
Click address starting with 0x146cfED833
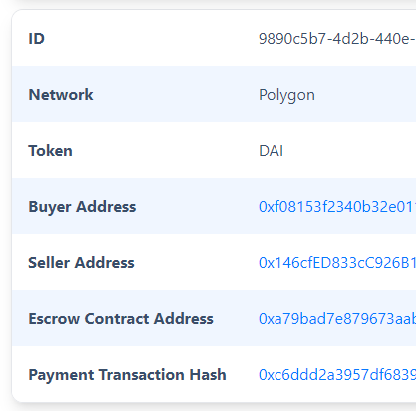337,263
